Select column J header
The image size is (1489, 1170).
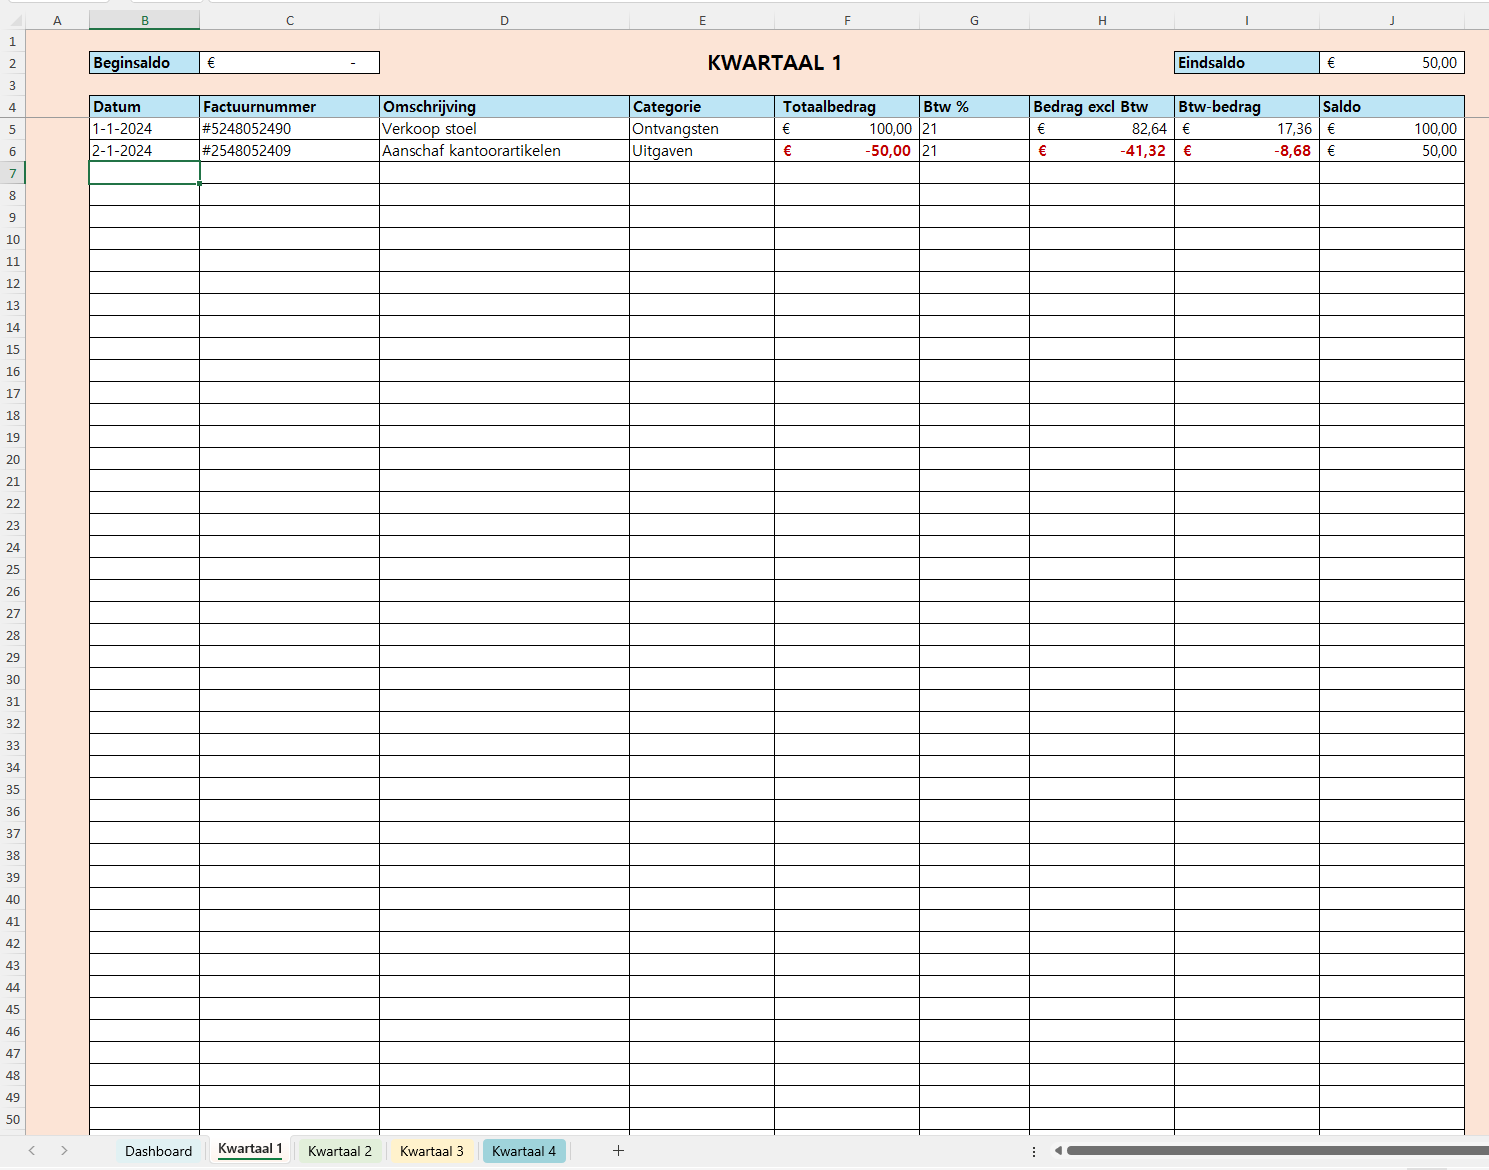click(x=1391, y=20)
